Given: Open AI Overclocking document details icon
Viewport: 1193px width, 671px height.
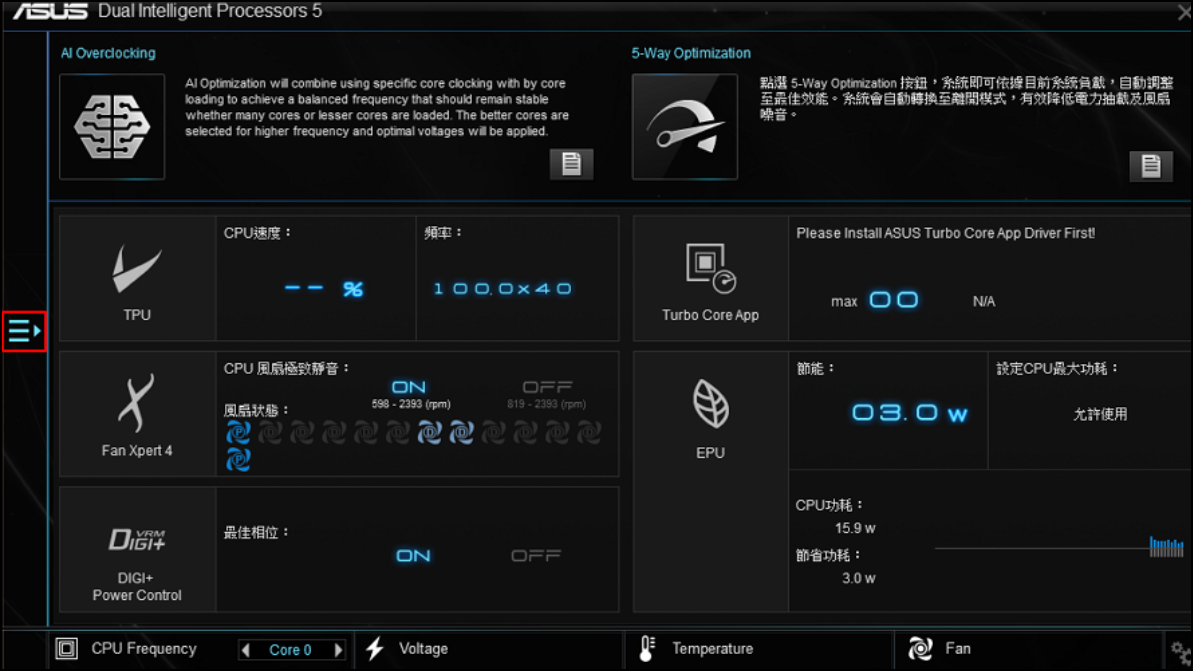Looking at the screenshot, I should [571, 164].
